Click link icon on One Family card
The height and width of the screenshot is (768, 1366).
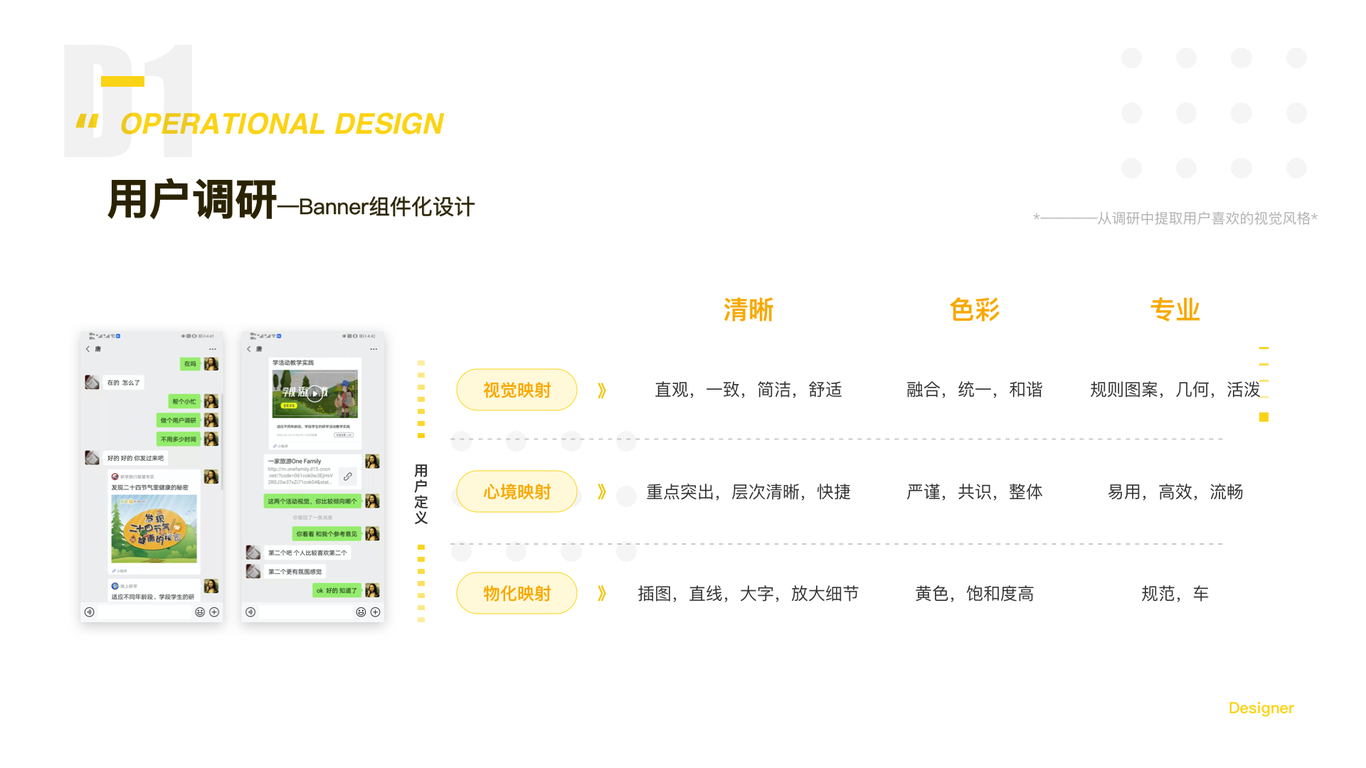click(x=348, y=476)
